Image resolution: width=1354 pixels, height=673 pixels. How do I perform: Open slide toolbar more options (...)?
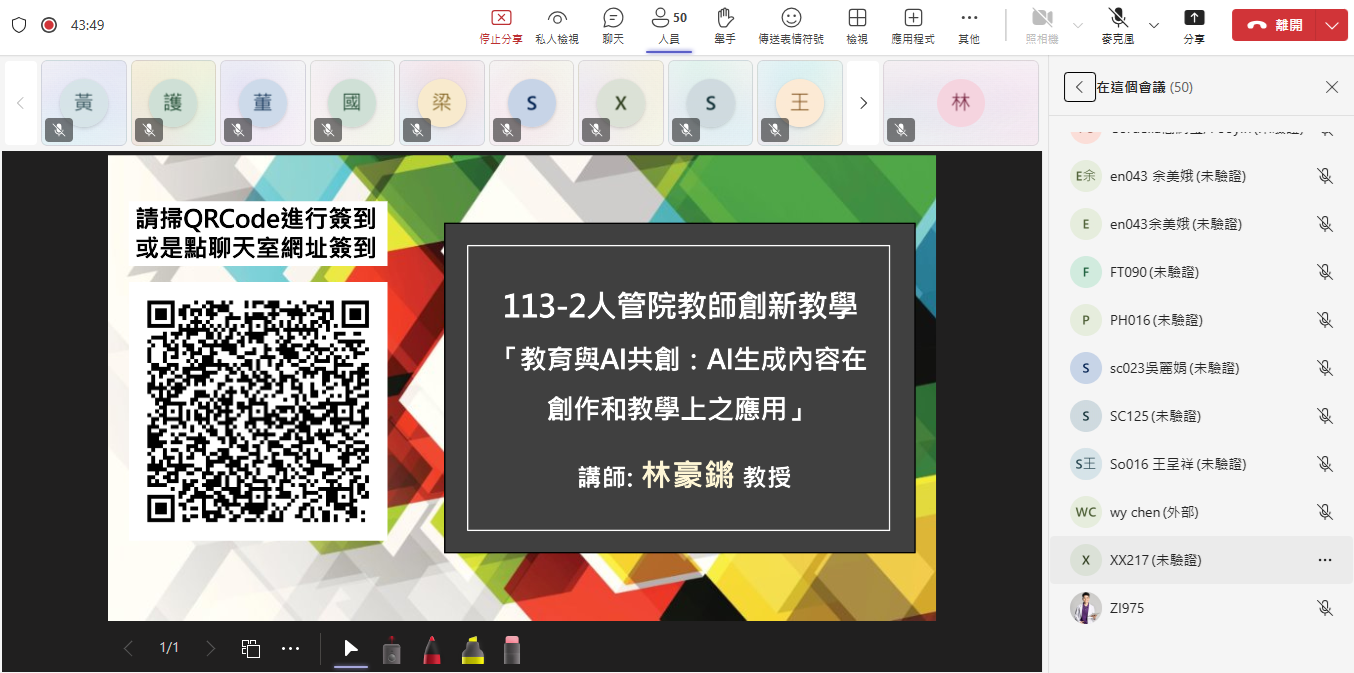pos(291,648)
